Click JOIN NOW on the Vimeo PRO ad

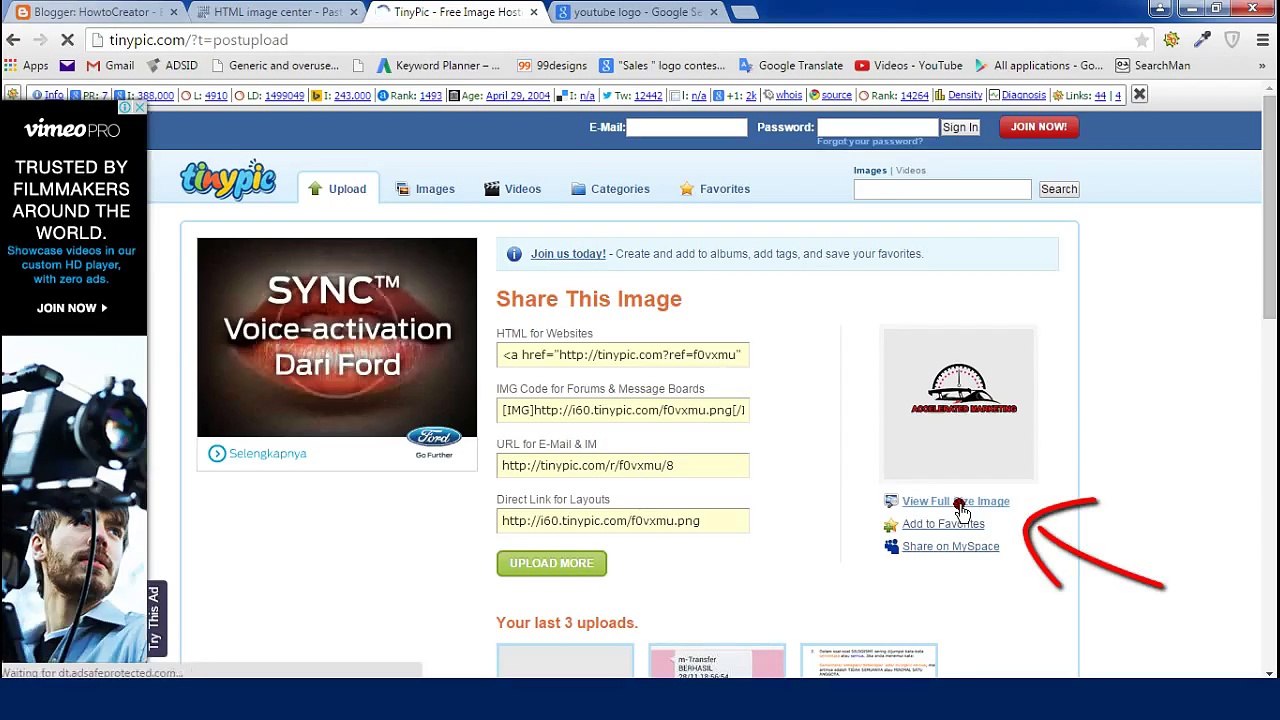(x=72, y=308)
